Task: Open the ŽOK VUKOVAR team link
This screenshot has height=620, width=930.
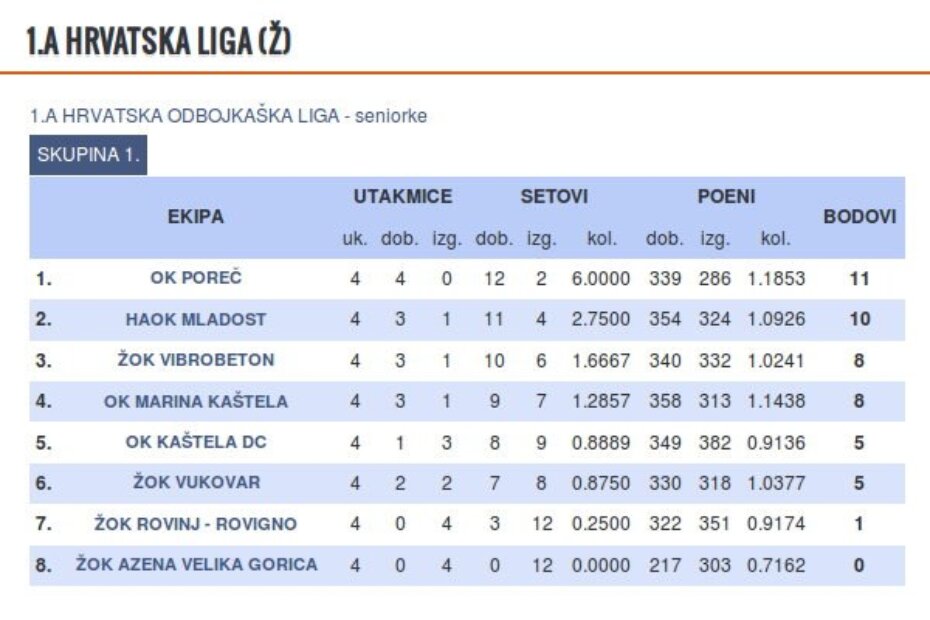Action: click(x=196, y=483)
